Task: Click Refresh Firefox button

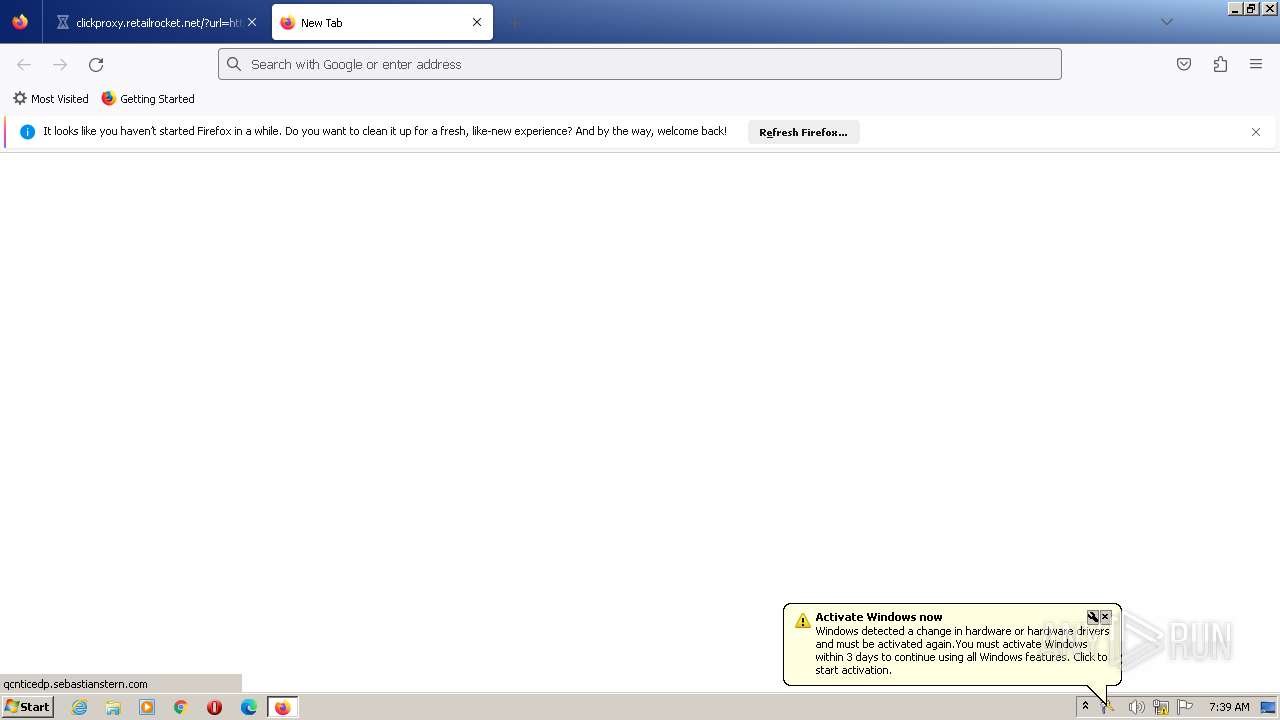Action: [x=803, y=132]
